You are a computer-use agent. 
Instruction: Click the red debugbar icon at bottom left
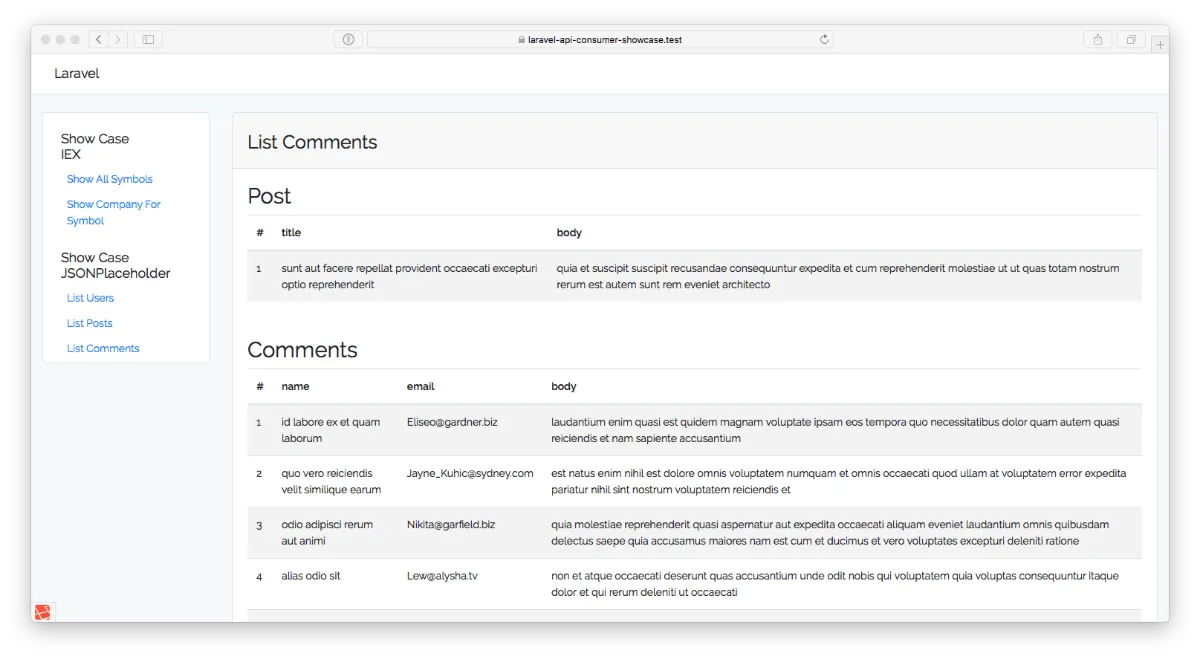tap(42, 611)
